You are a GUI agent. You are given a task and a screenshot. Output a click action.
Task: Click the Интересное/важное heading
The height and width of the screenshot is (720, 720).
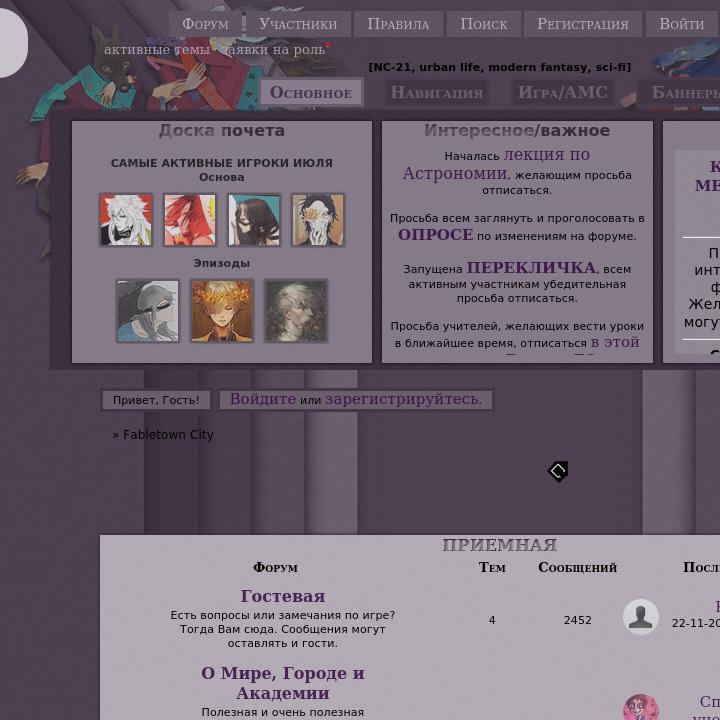coord(517,130)
